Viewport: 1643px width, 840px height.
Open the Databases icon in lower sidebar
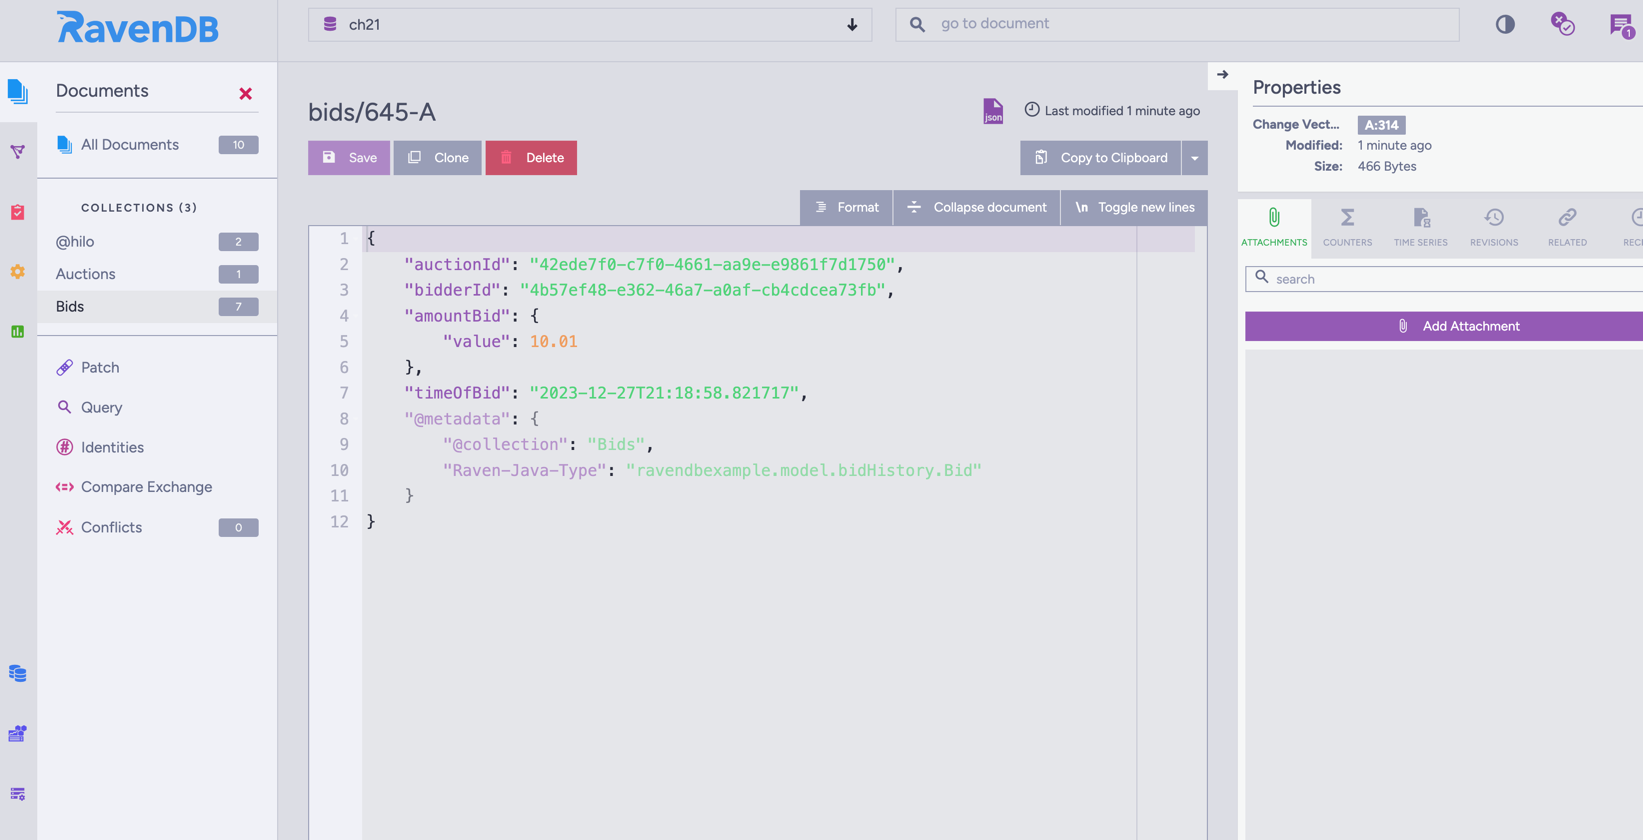point(18,673)
